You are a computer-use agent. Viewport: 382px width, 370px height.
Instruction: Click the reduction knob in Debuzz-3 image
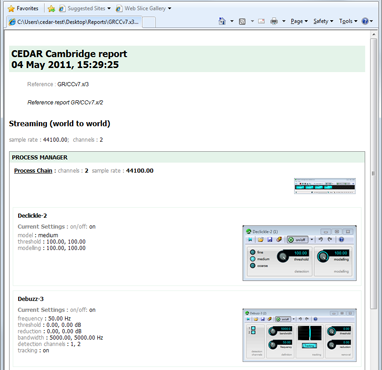point(331,345)
